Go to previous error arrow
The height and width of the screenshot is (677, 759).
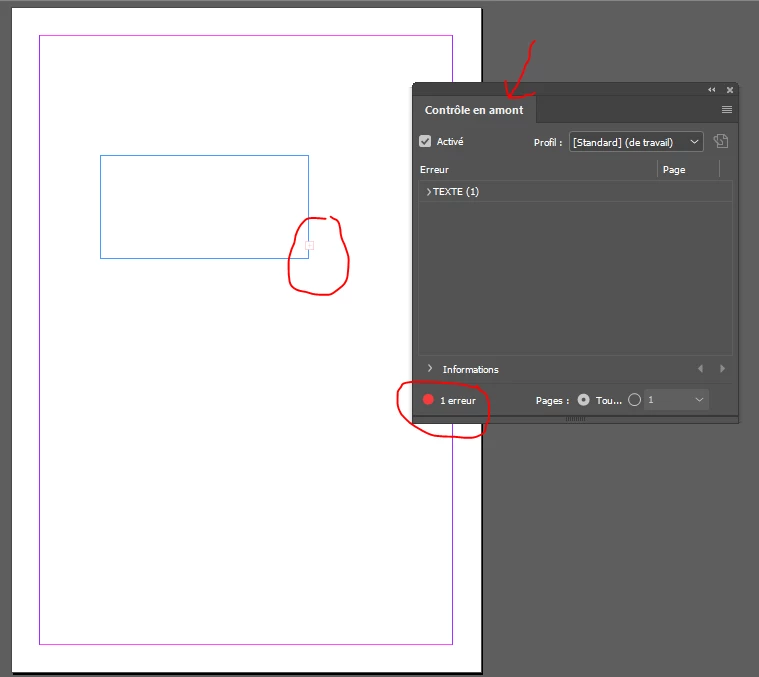(x=700, y=369)
